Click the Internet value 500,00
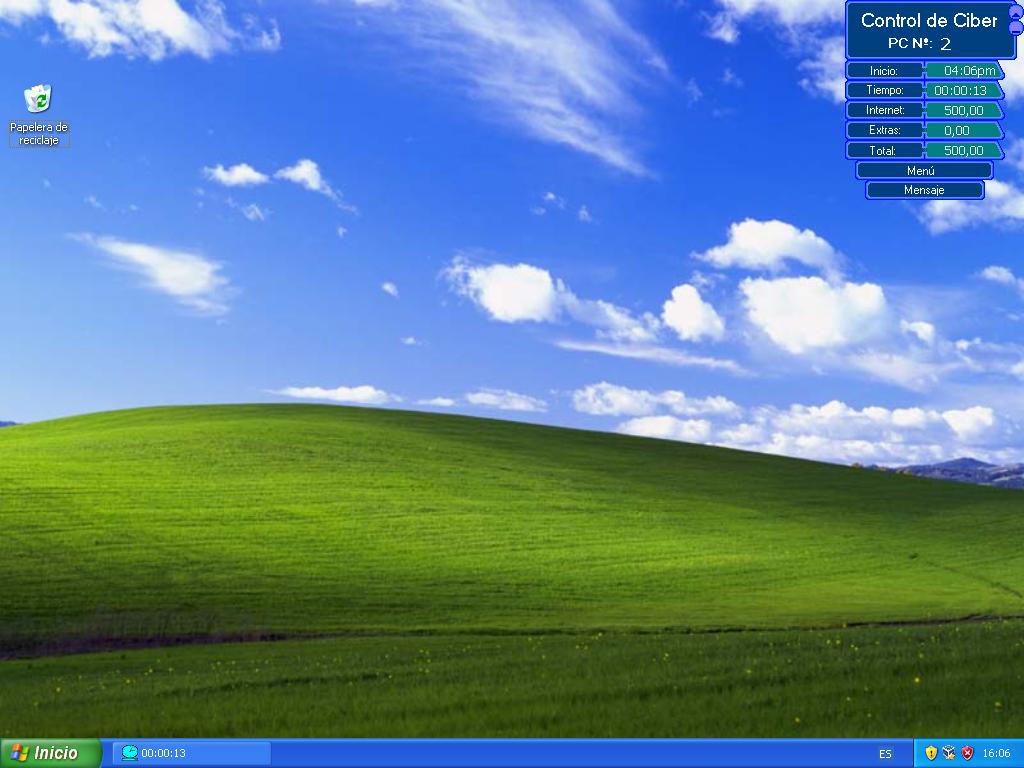 pyautogui.click(x=965, y=110)
